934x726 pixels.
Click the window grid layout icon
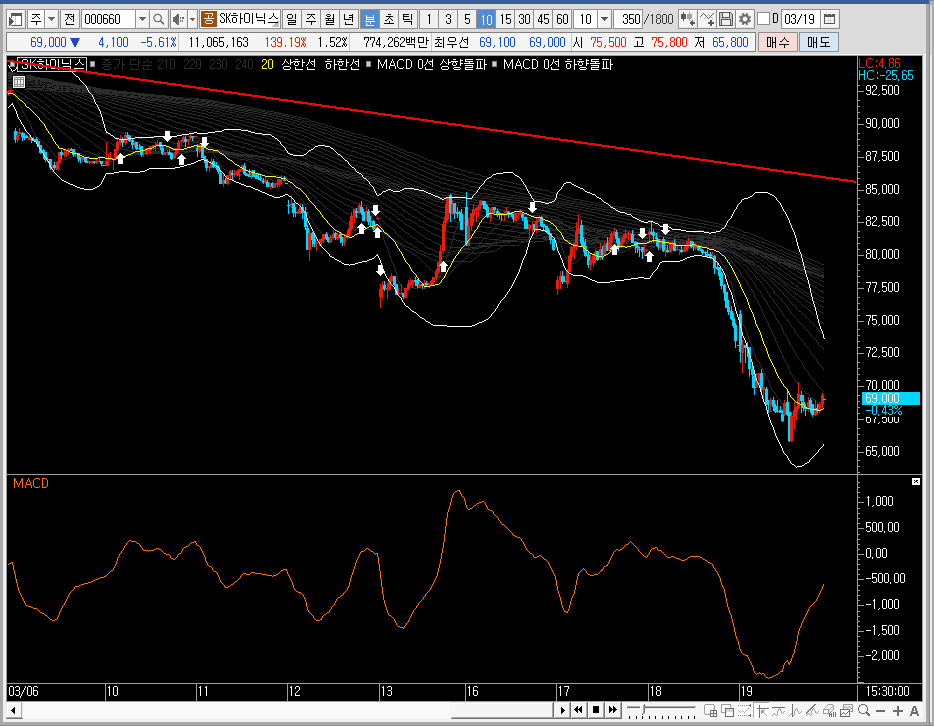[x=710, y=710]
